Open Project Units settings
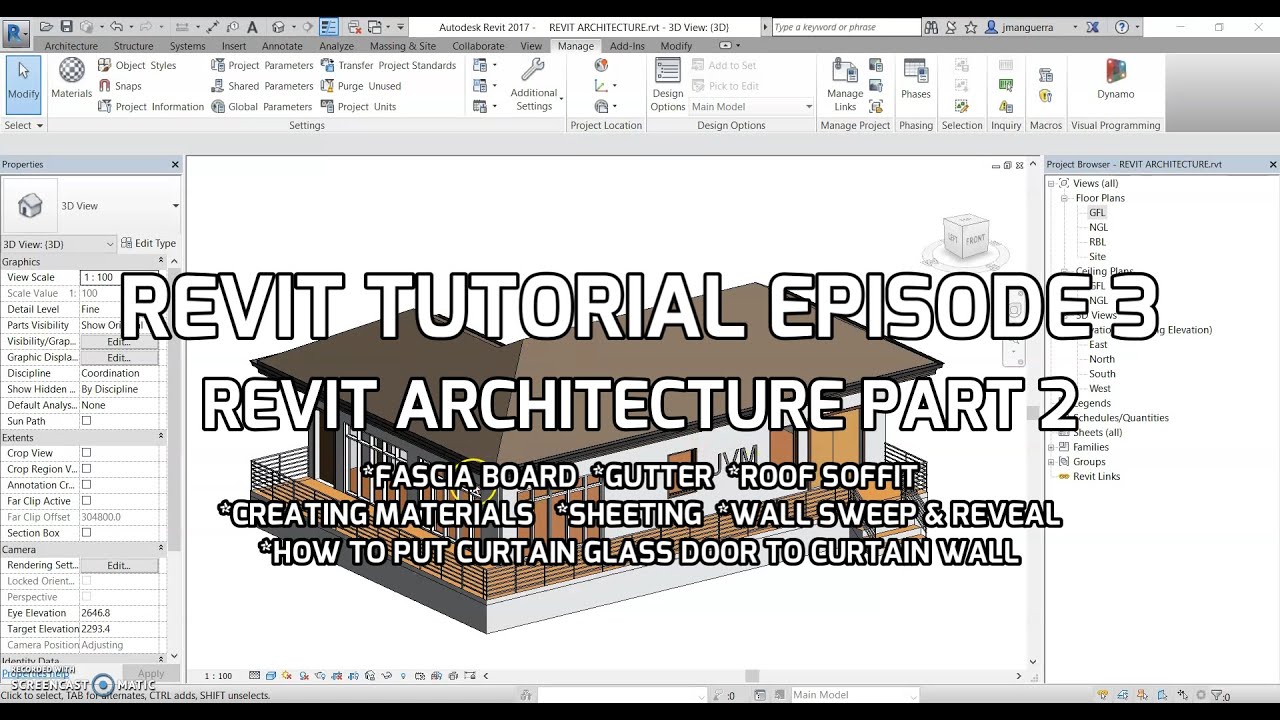 358,107
